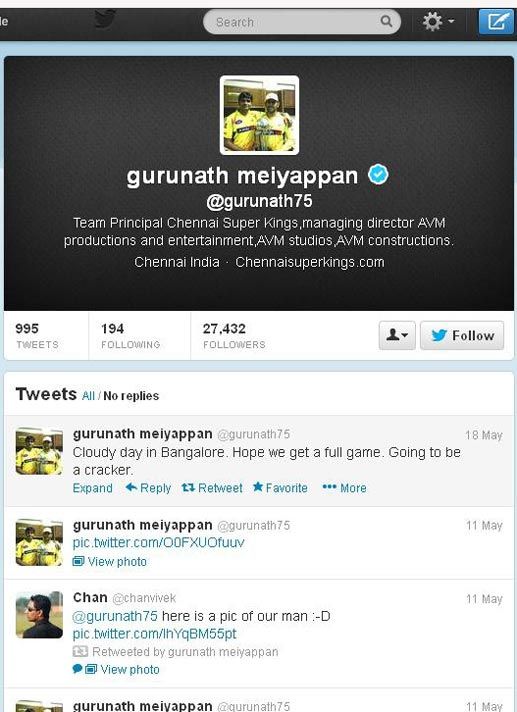Click the search magnifier icon
The height and width of the screenshot is (712, 517).
pos(386,21)
